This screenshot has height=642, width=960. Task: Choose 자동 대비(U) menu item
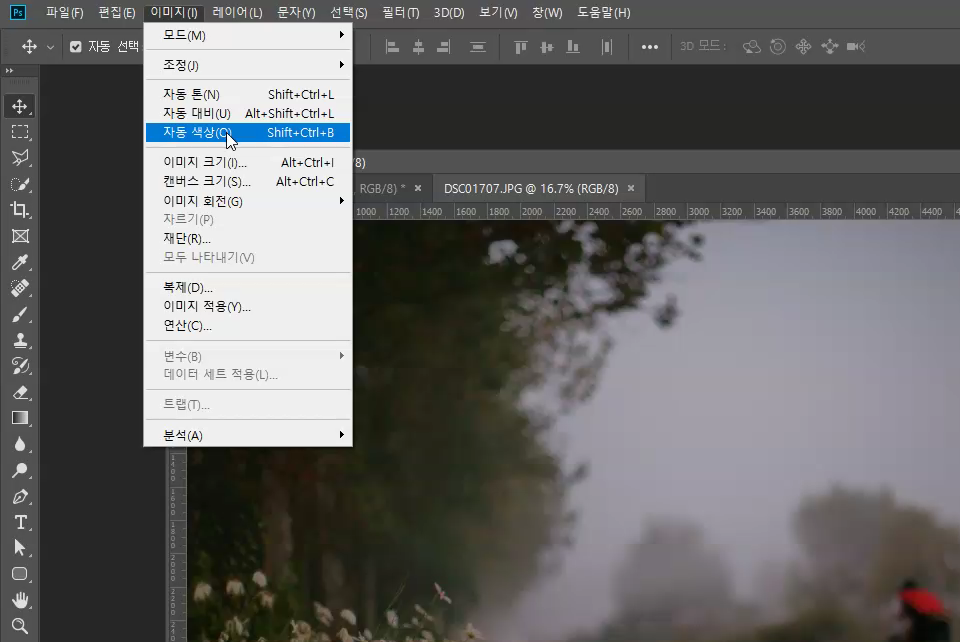click(x=248, y=113)
